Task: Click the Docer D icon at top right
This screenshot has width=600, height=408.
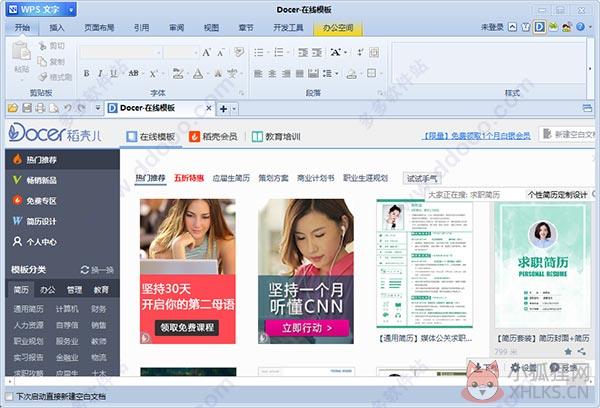Action: pyautogui.click(x=540, y=27)
